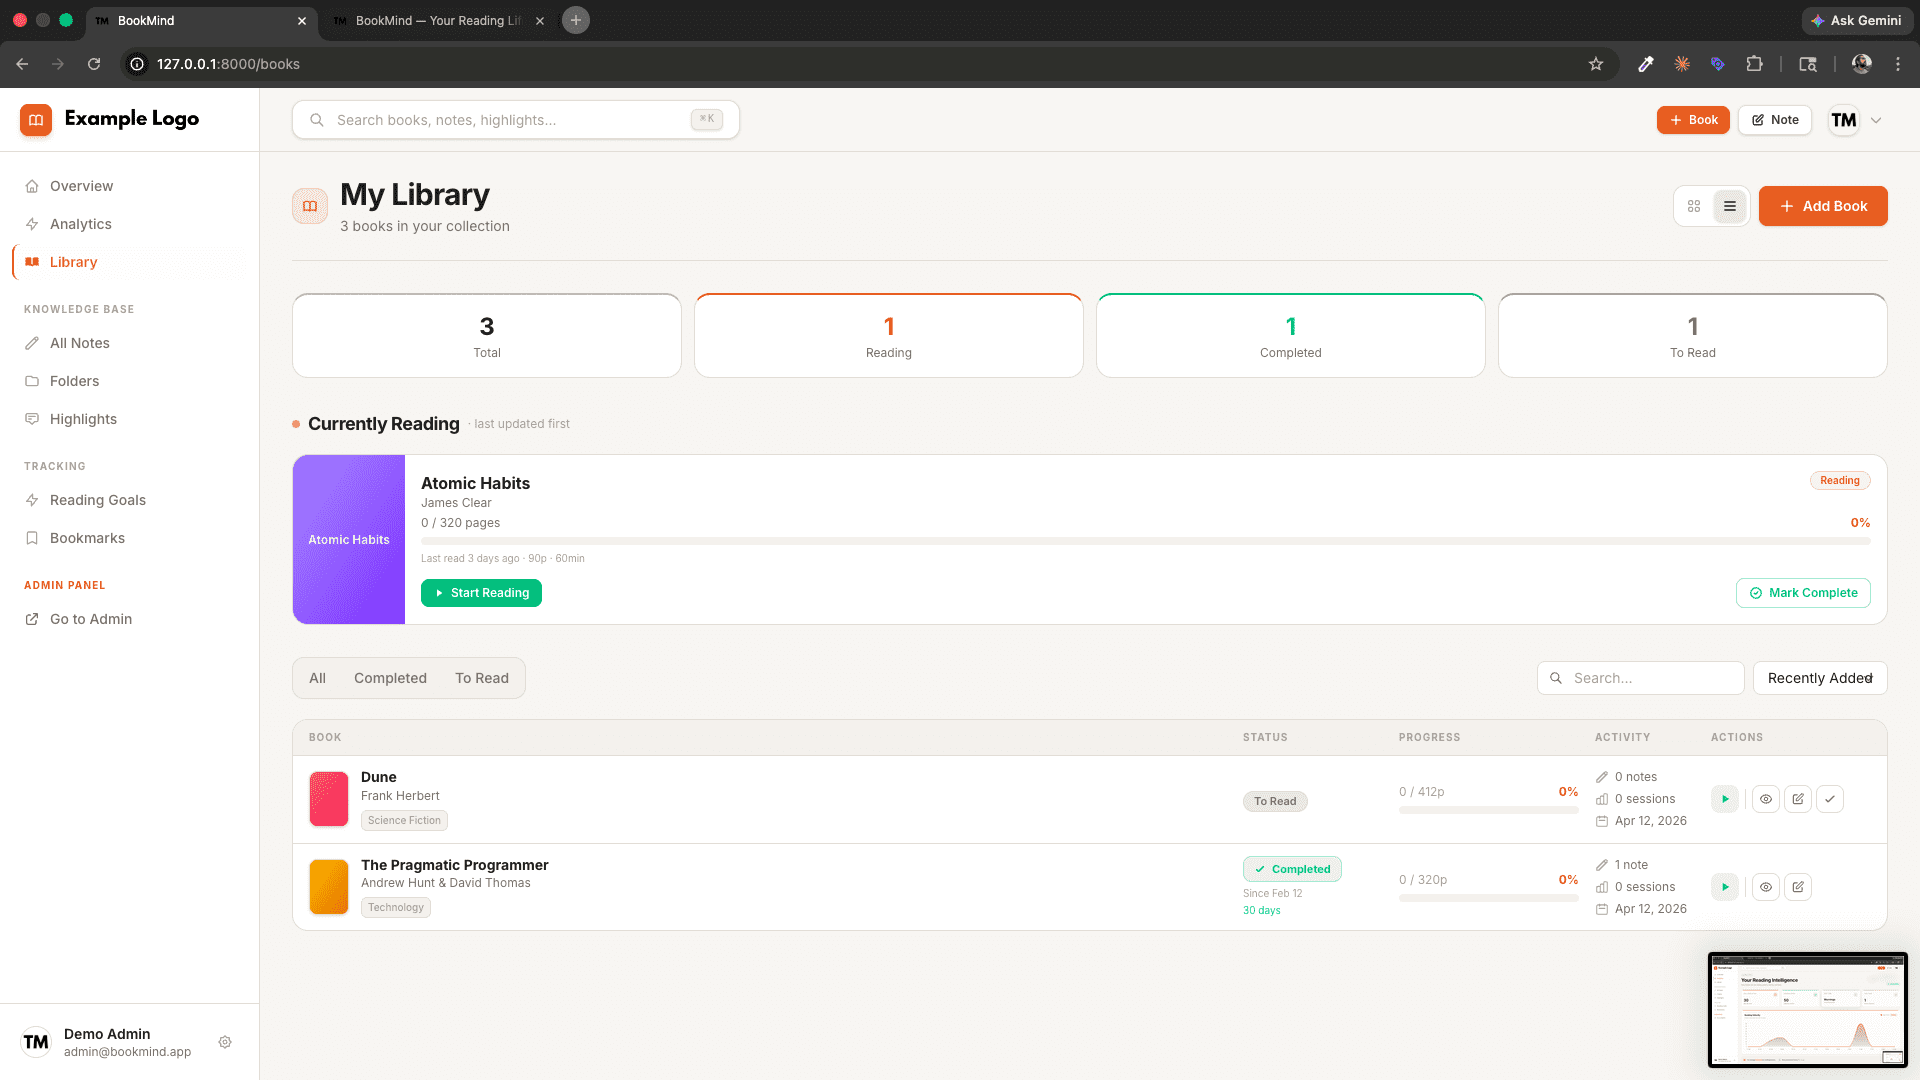The height and width of the screenshot is (1080, 1920).
Task: Switch to list view
Action: pos(1730,206)
